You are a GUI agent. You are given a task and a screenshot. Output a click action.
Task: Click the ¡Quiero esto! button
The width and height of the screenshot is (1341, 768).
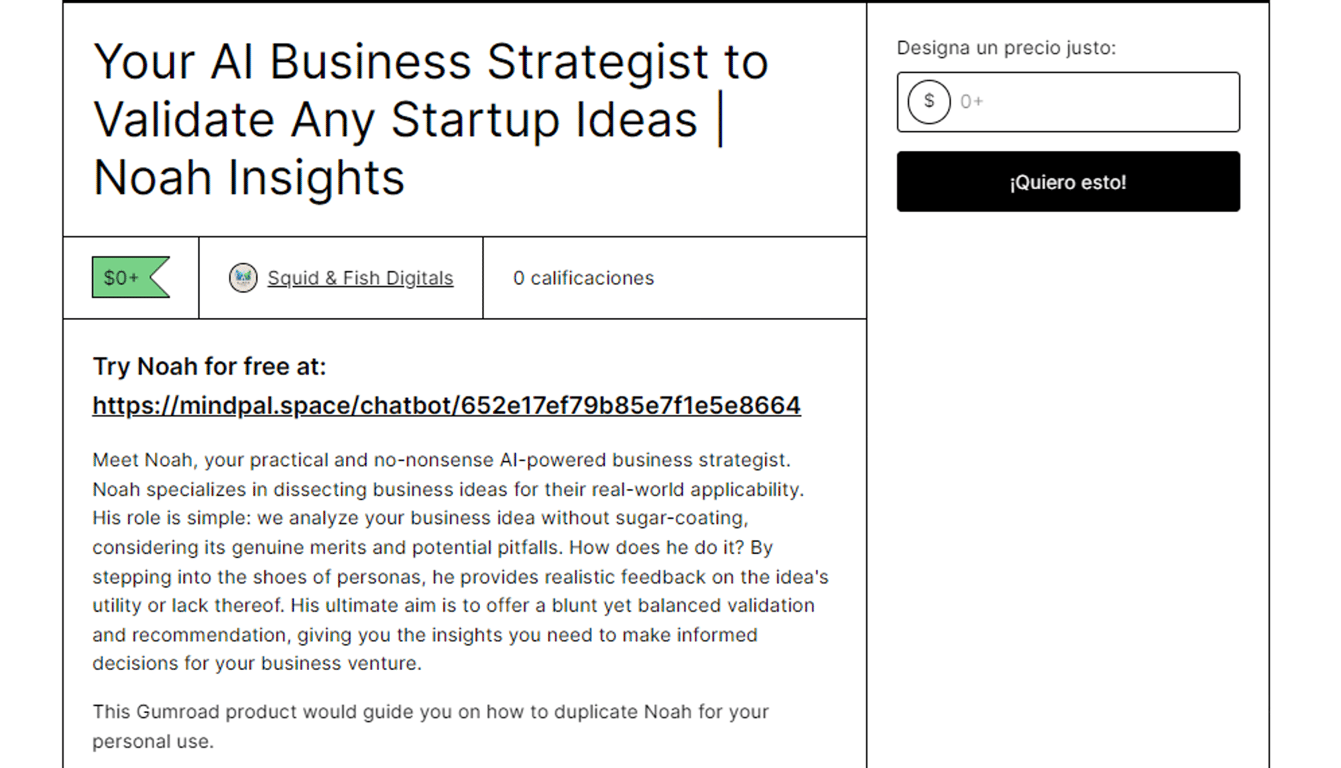1068,182
